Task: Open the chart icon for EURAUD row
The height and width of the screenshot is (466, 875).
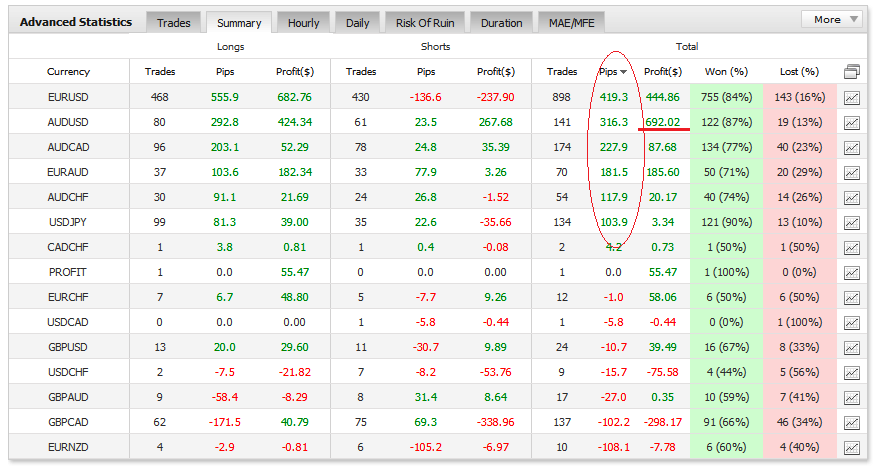Action: [x=852, y=173]
